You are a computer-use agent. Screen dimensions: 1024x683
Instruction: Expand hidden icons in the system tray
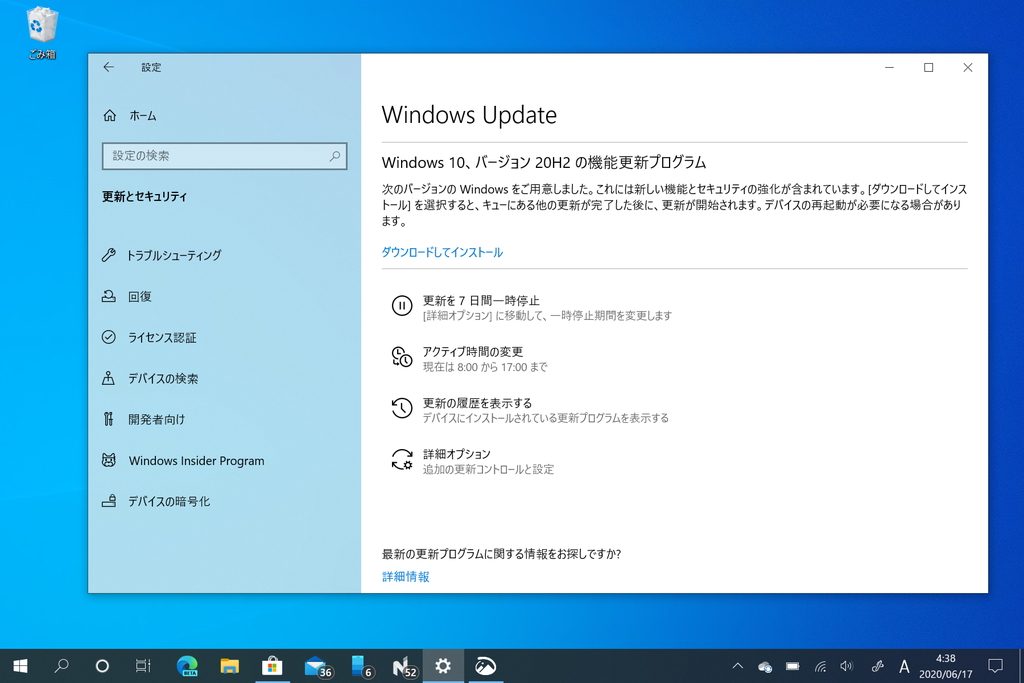(x=737, y=665)
